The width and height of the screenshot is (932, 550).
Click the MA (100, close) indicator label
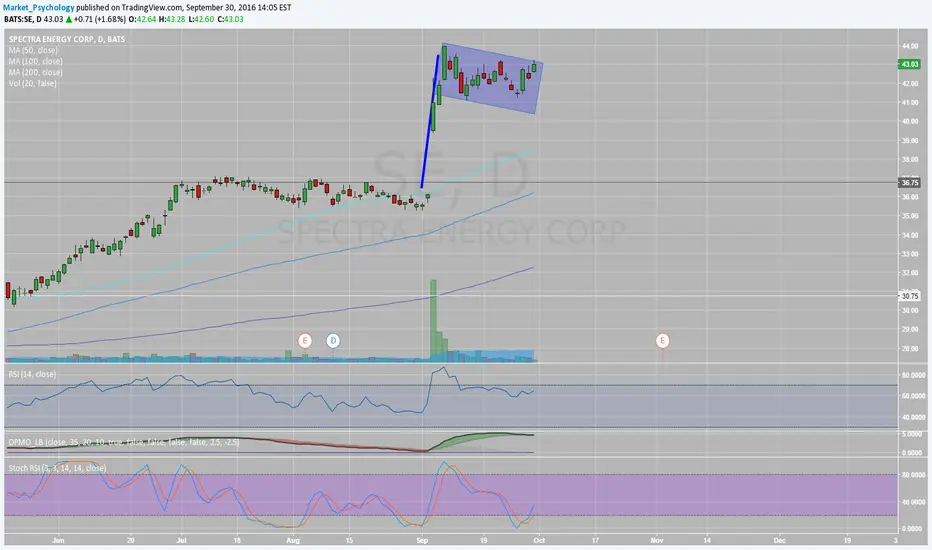[x=36, y=61]
